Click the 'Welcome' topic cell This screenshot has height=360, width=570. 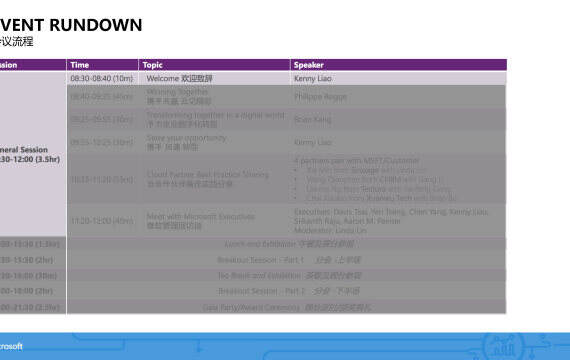click(214, 78)
